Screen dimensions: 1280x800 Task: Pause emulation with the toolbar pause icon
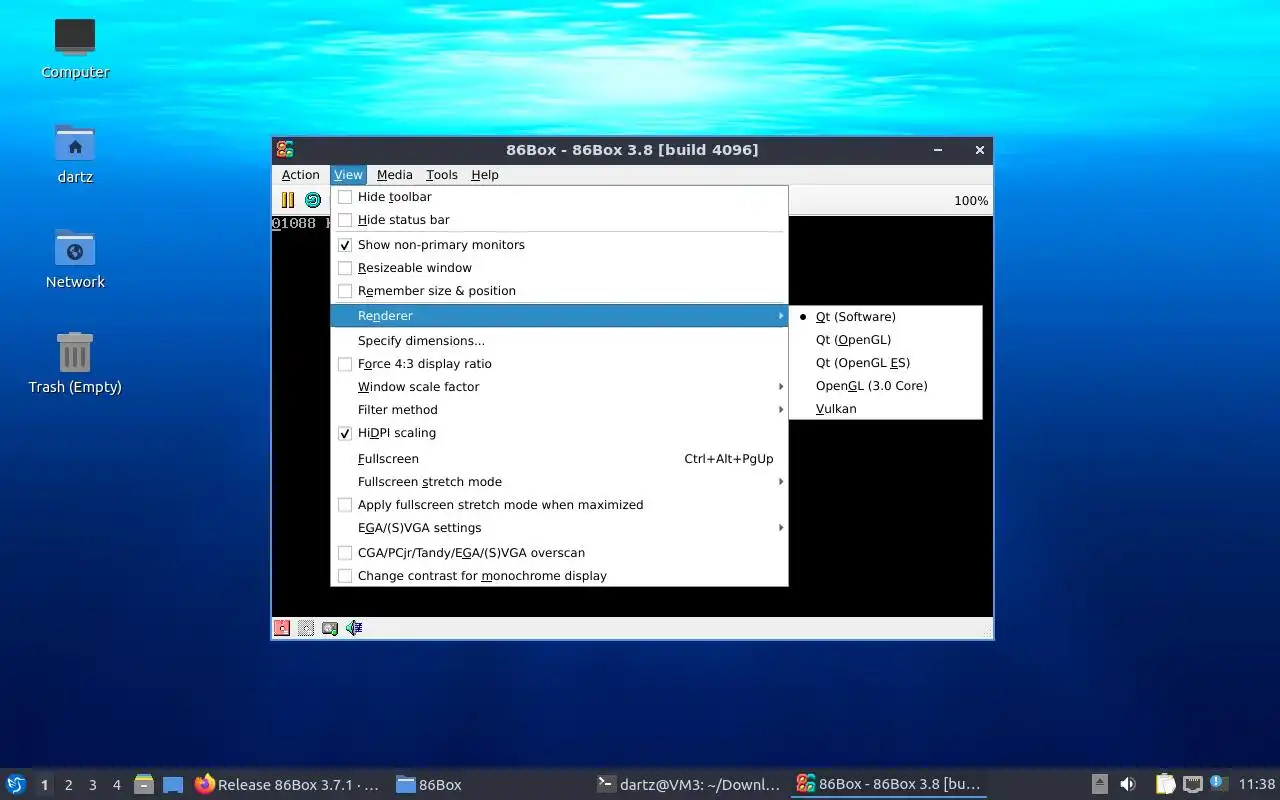[x=288, y=200]
